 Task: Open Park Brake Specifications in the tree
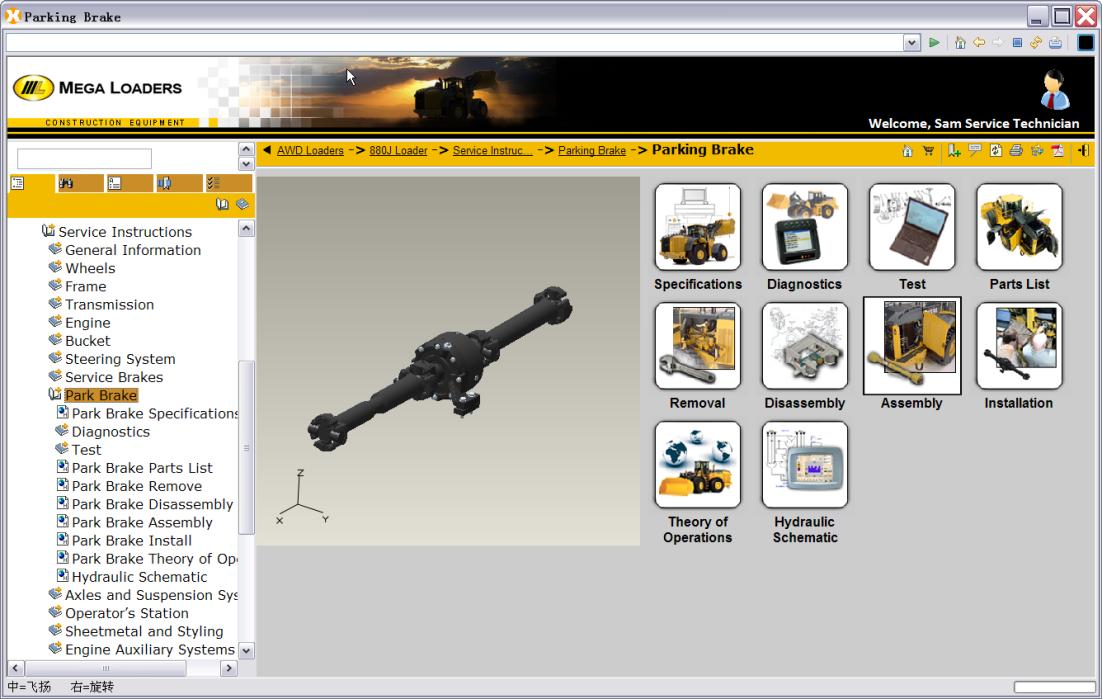click(x=155, y=413)
